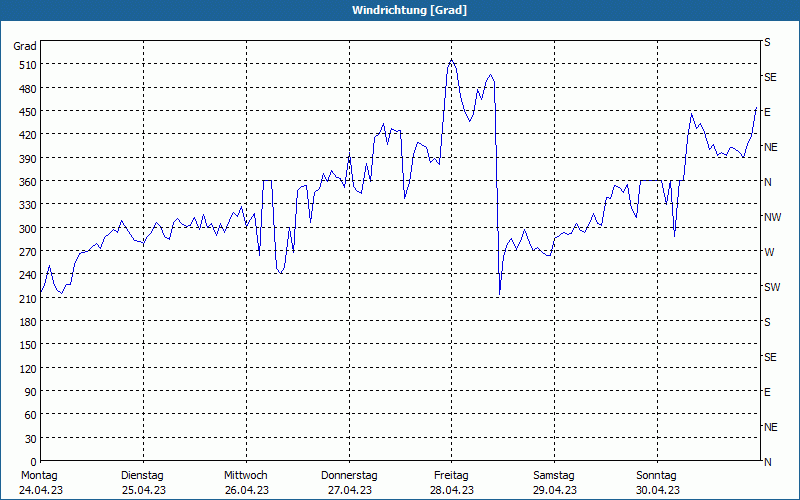Pick the date 25.04.23
This screenshot has height=500, width=800.
[x=144, y=491]
